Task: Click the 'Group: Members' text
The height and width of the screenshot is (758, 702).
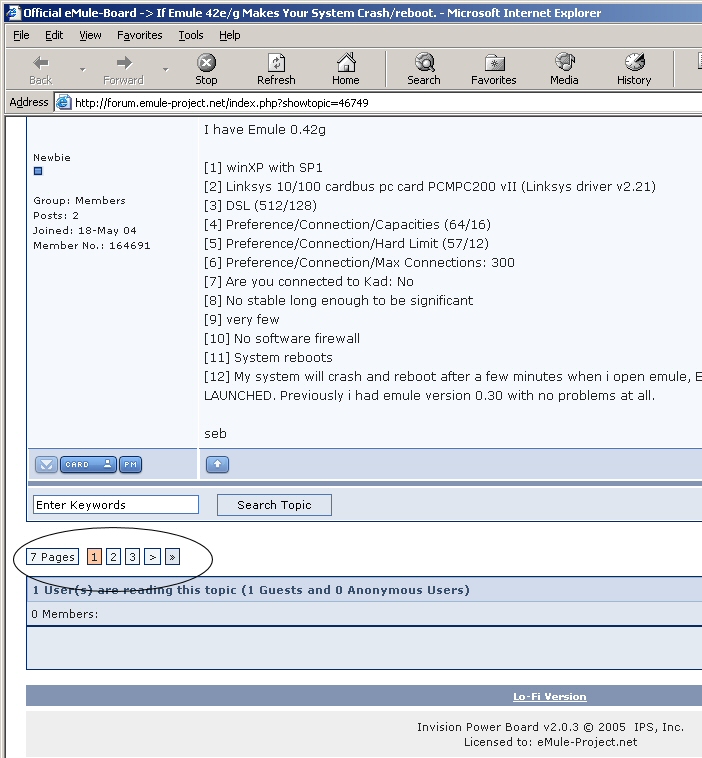Action: tap(79, 201)
